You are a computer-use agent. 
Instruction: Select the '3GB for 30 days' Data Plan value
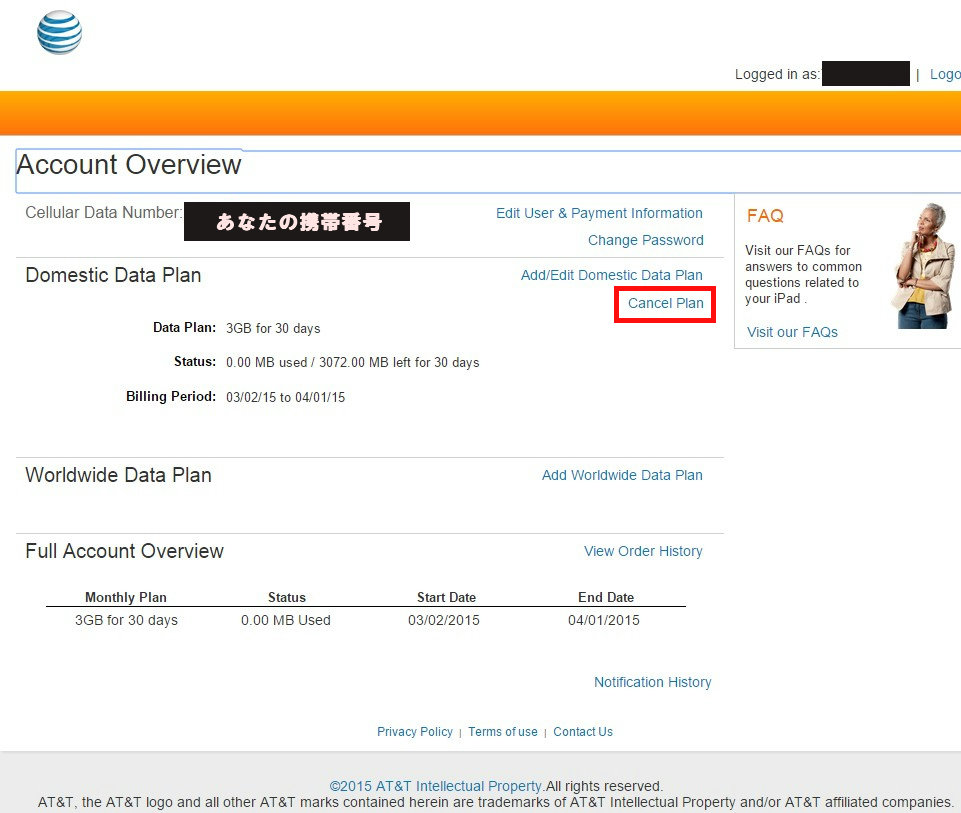pos(273,328)
